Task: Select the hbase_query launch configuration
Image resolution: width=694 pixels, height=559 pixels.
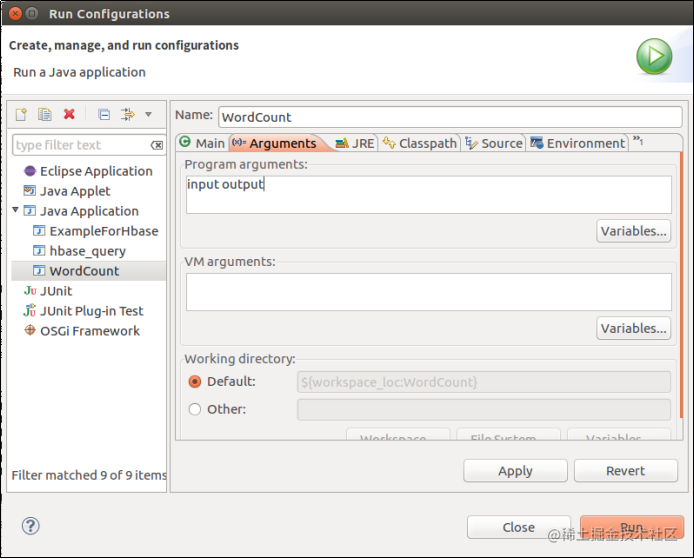Action: pyautogui.click(x=87, y=251)
